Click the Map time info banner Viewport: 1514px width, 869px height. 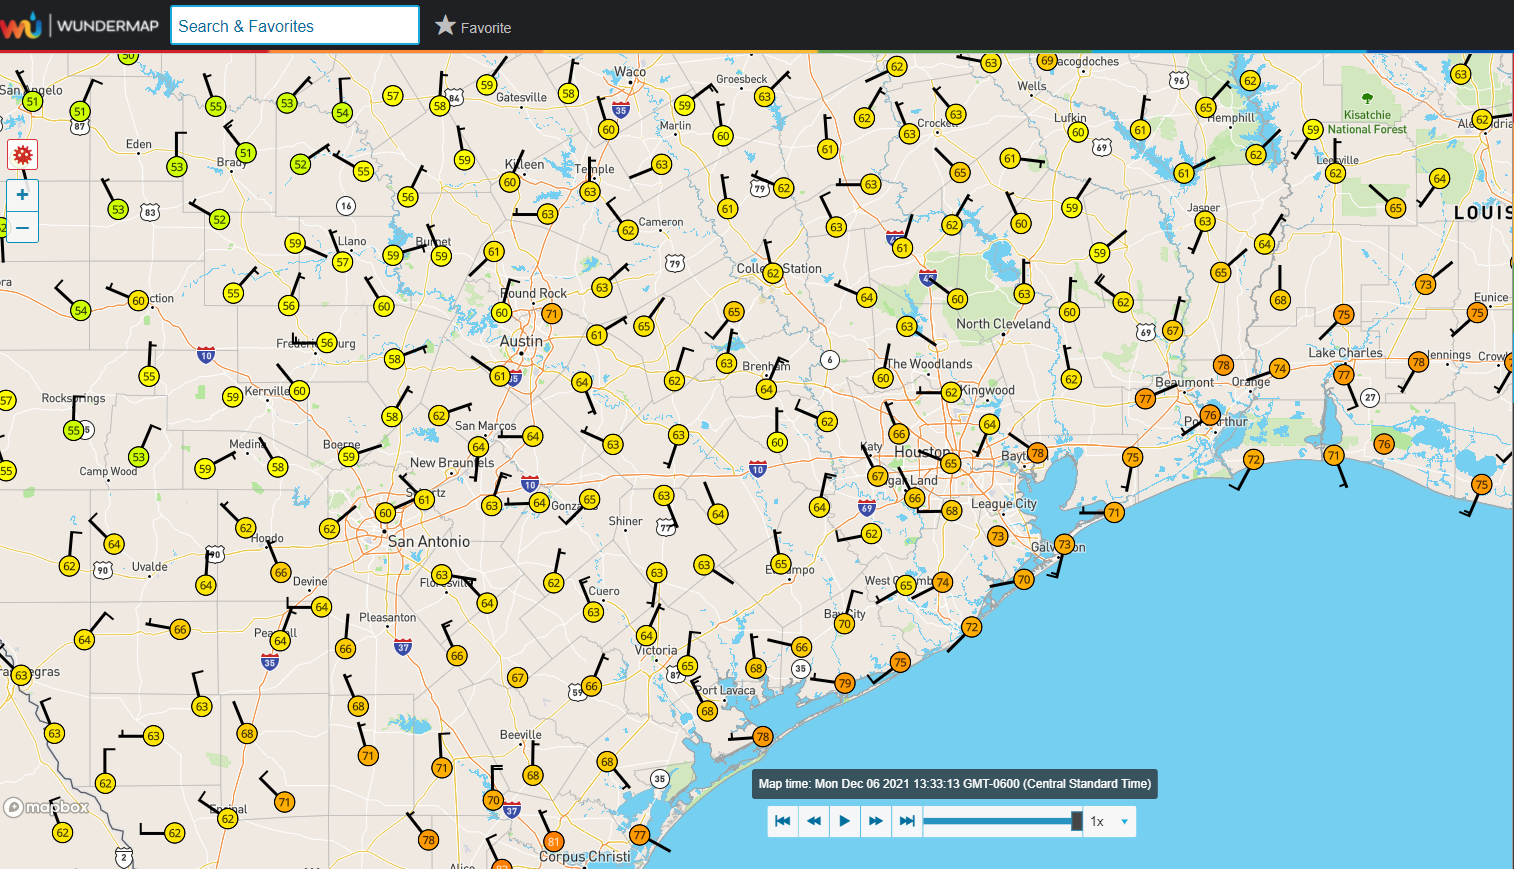tap(954, 784)
